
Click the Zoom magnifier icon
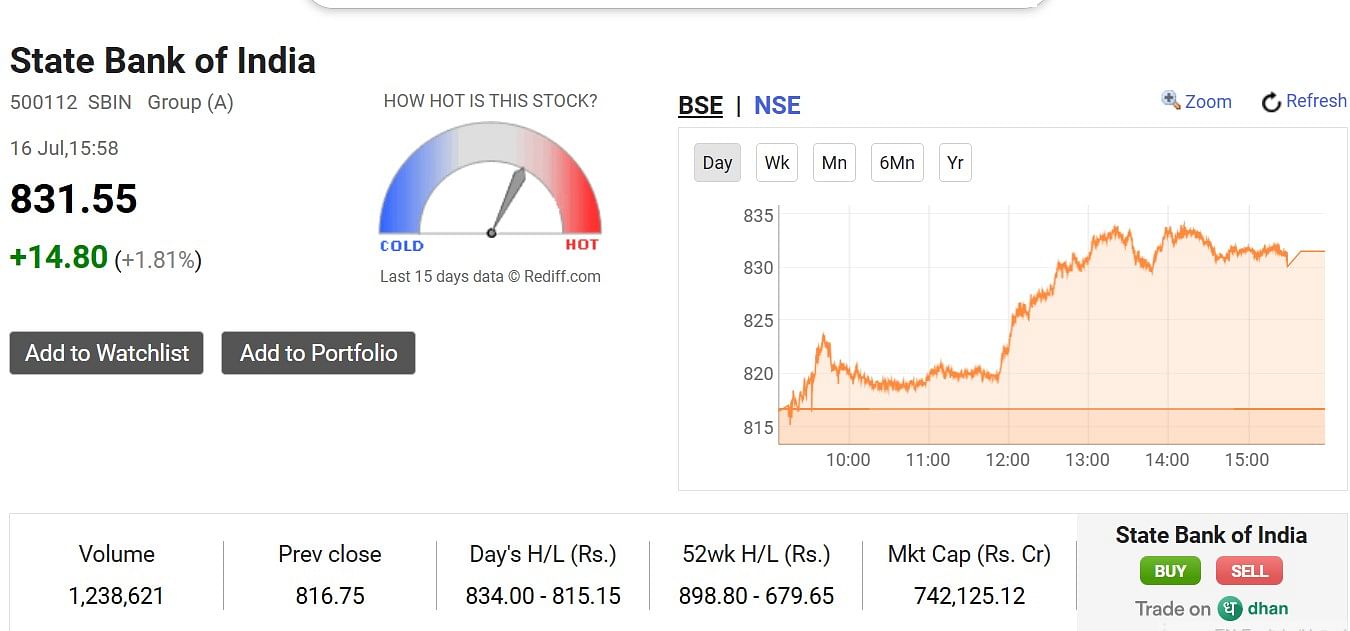(x=1170, y=100)
